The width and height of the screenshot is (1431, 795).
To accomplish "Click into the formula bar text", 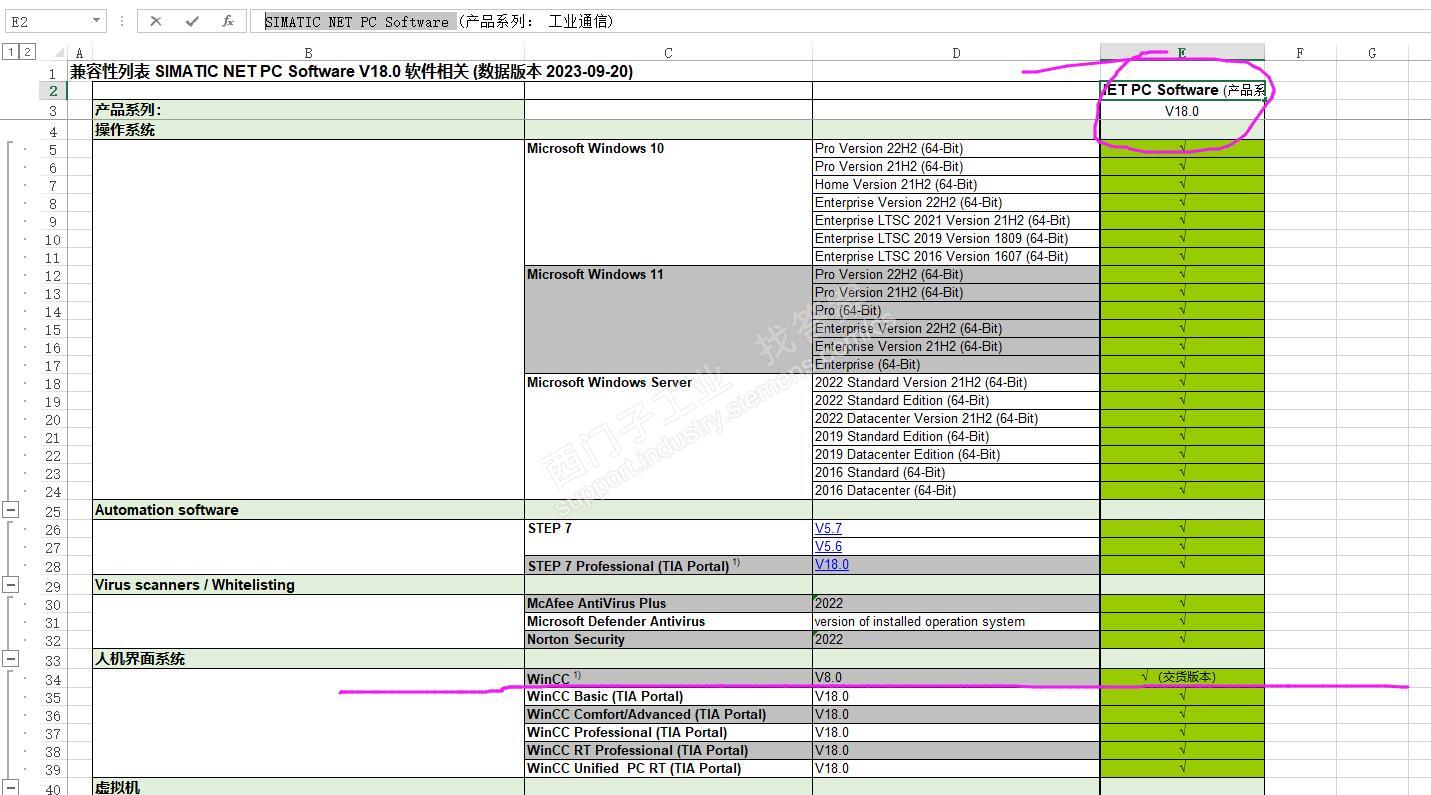I will click(x=840, y=21).
